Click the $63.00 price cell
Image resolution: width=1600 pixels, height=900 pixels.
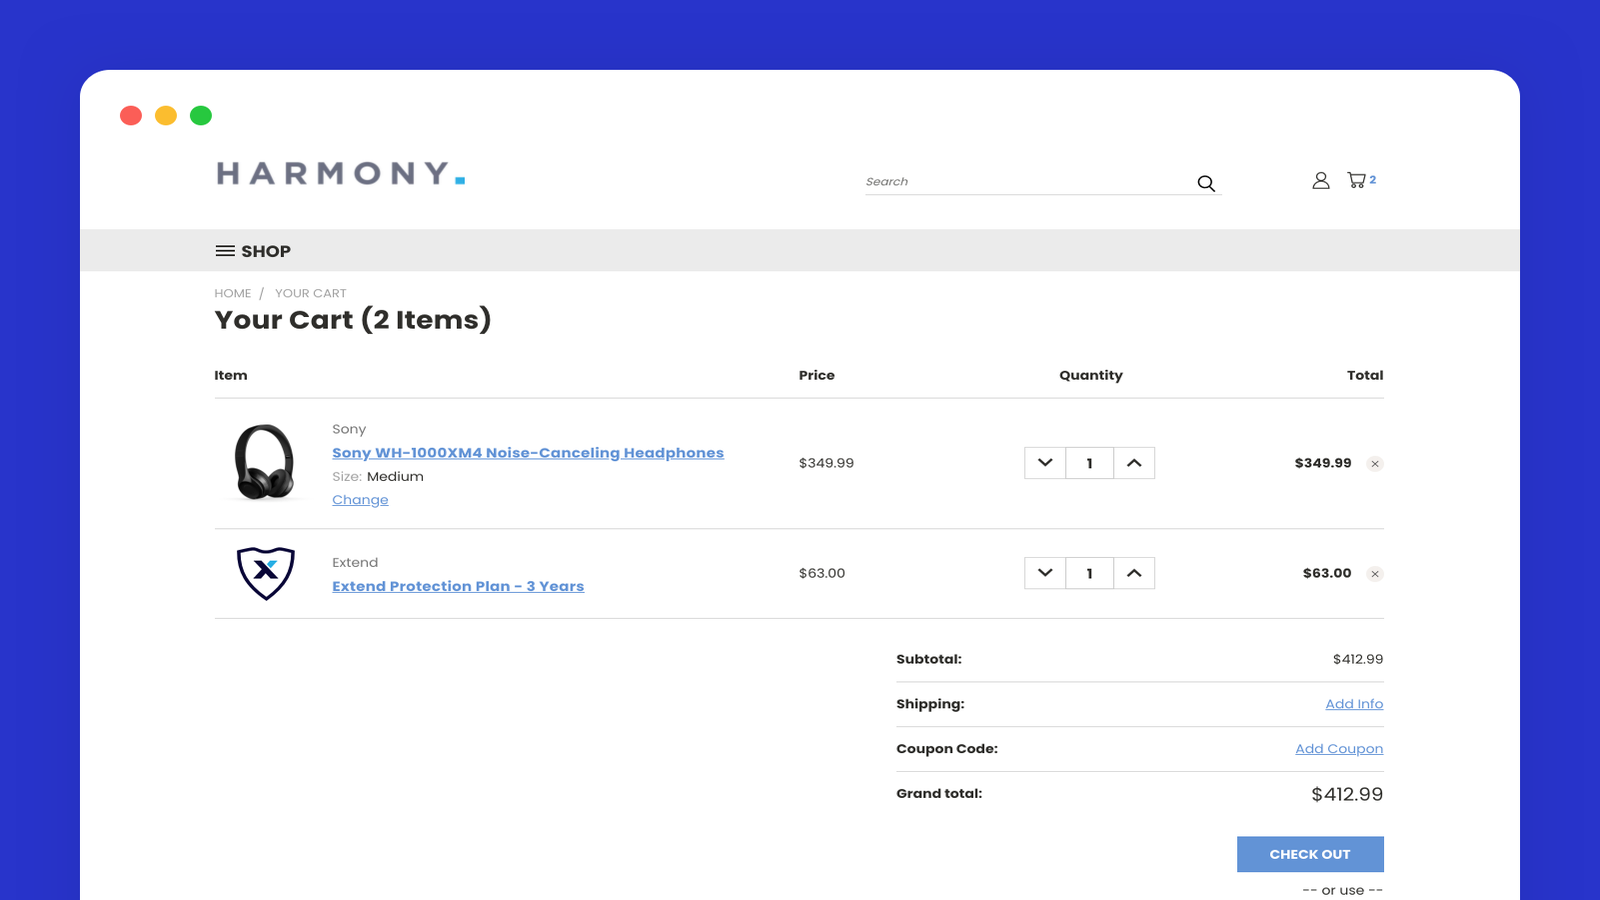pyautogui.click(x=822, y=573)
